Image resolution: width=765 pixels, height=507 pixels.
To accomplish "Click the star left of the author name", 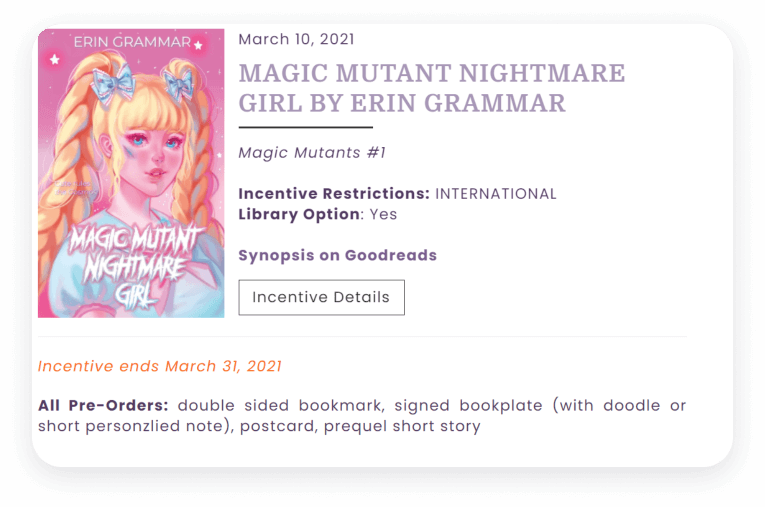I will coord(54,60).
